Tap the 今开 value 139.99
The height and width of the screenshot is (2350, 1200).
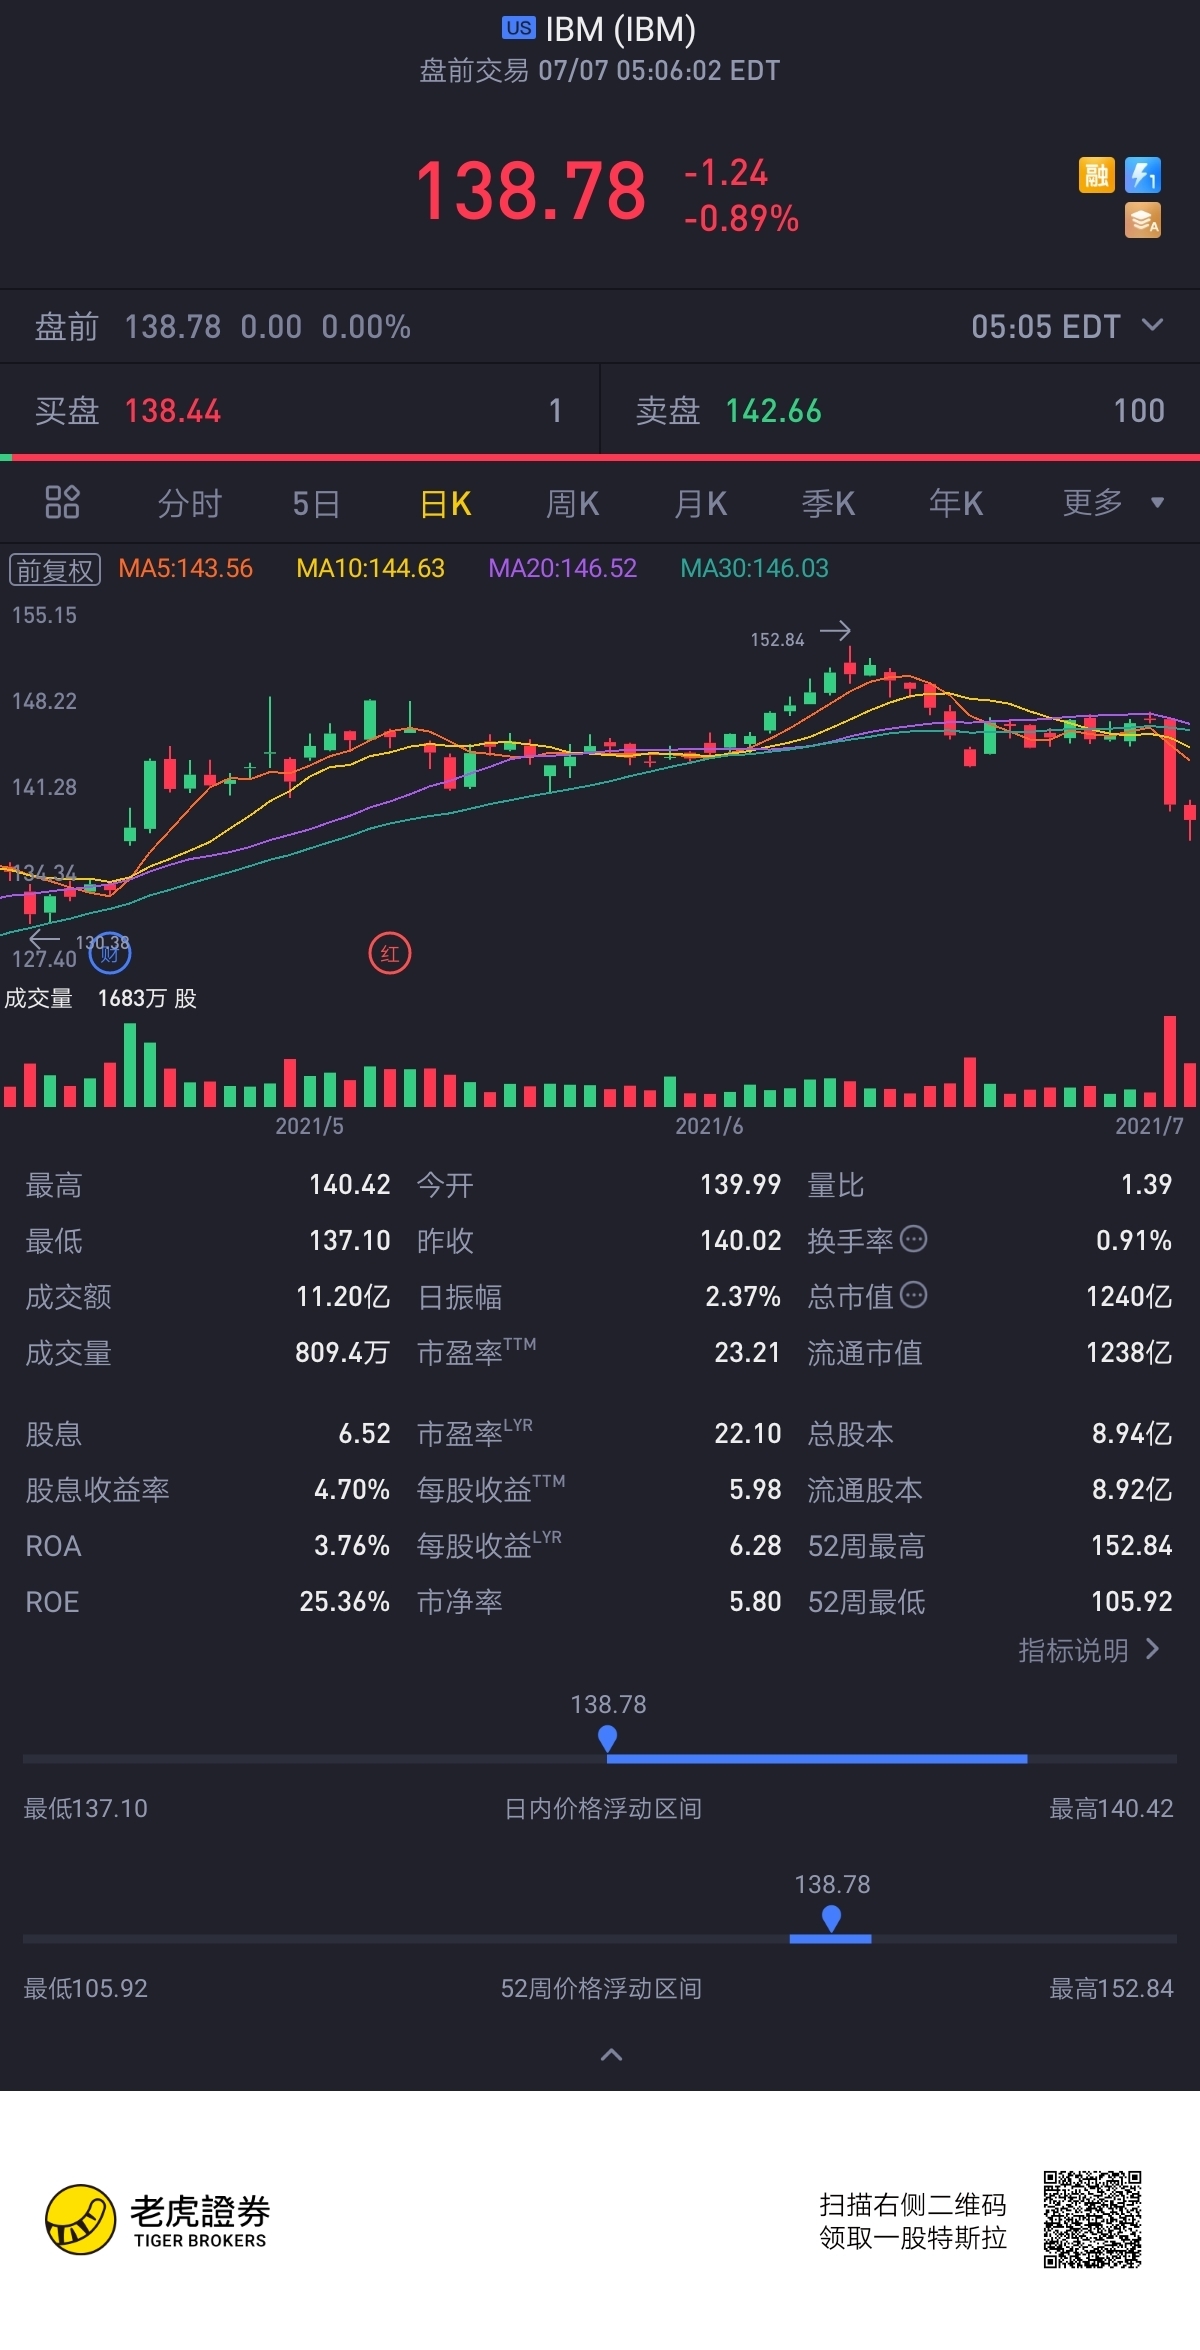(740, 1184)
